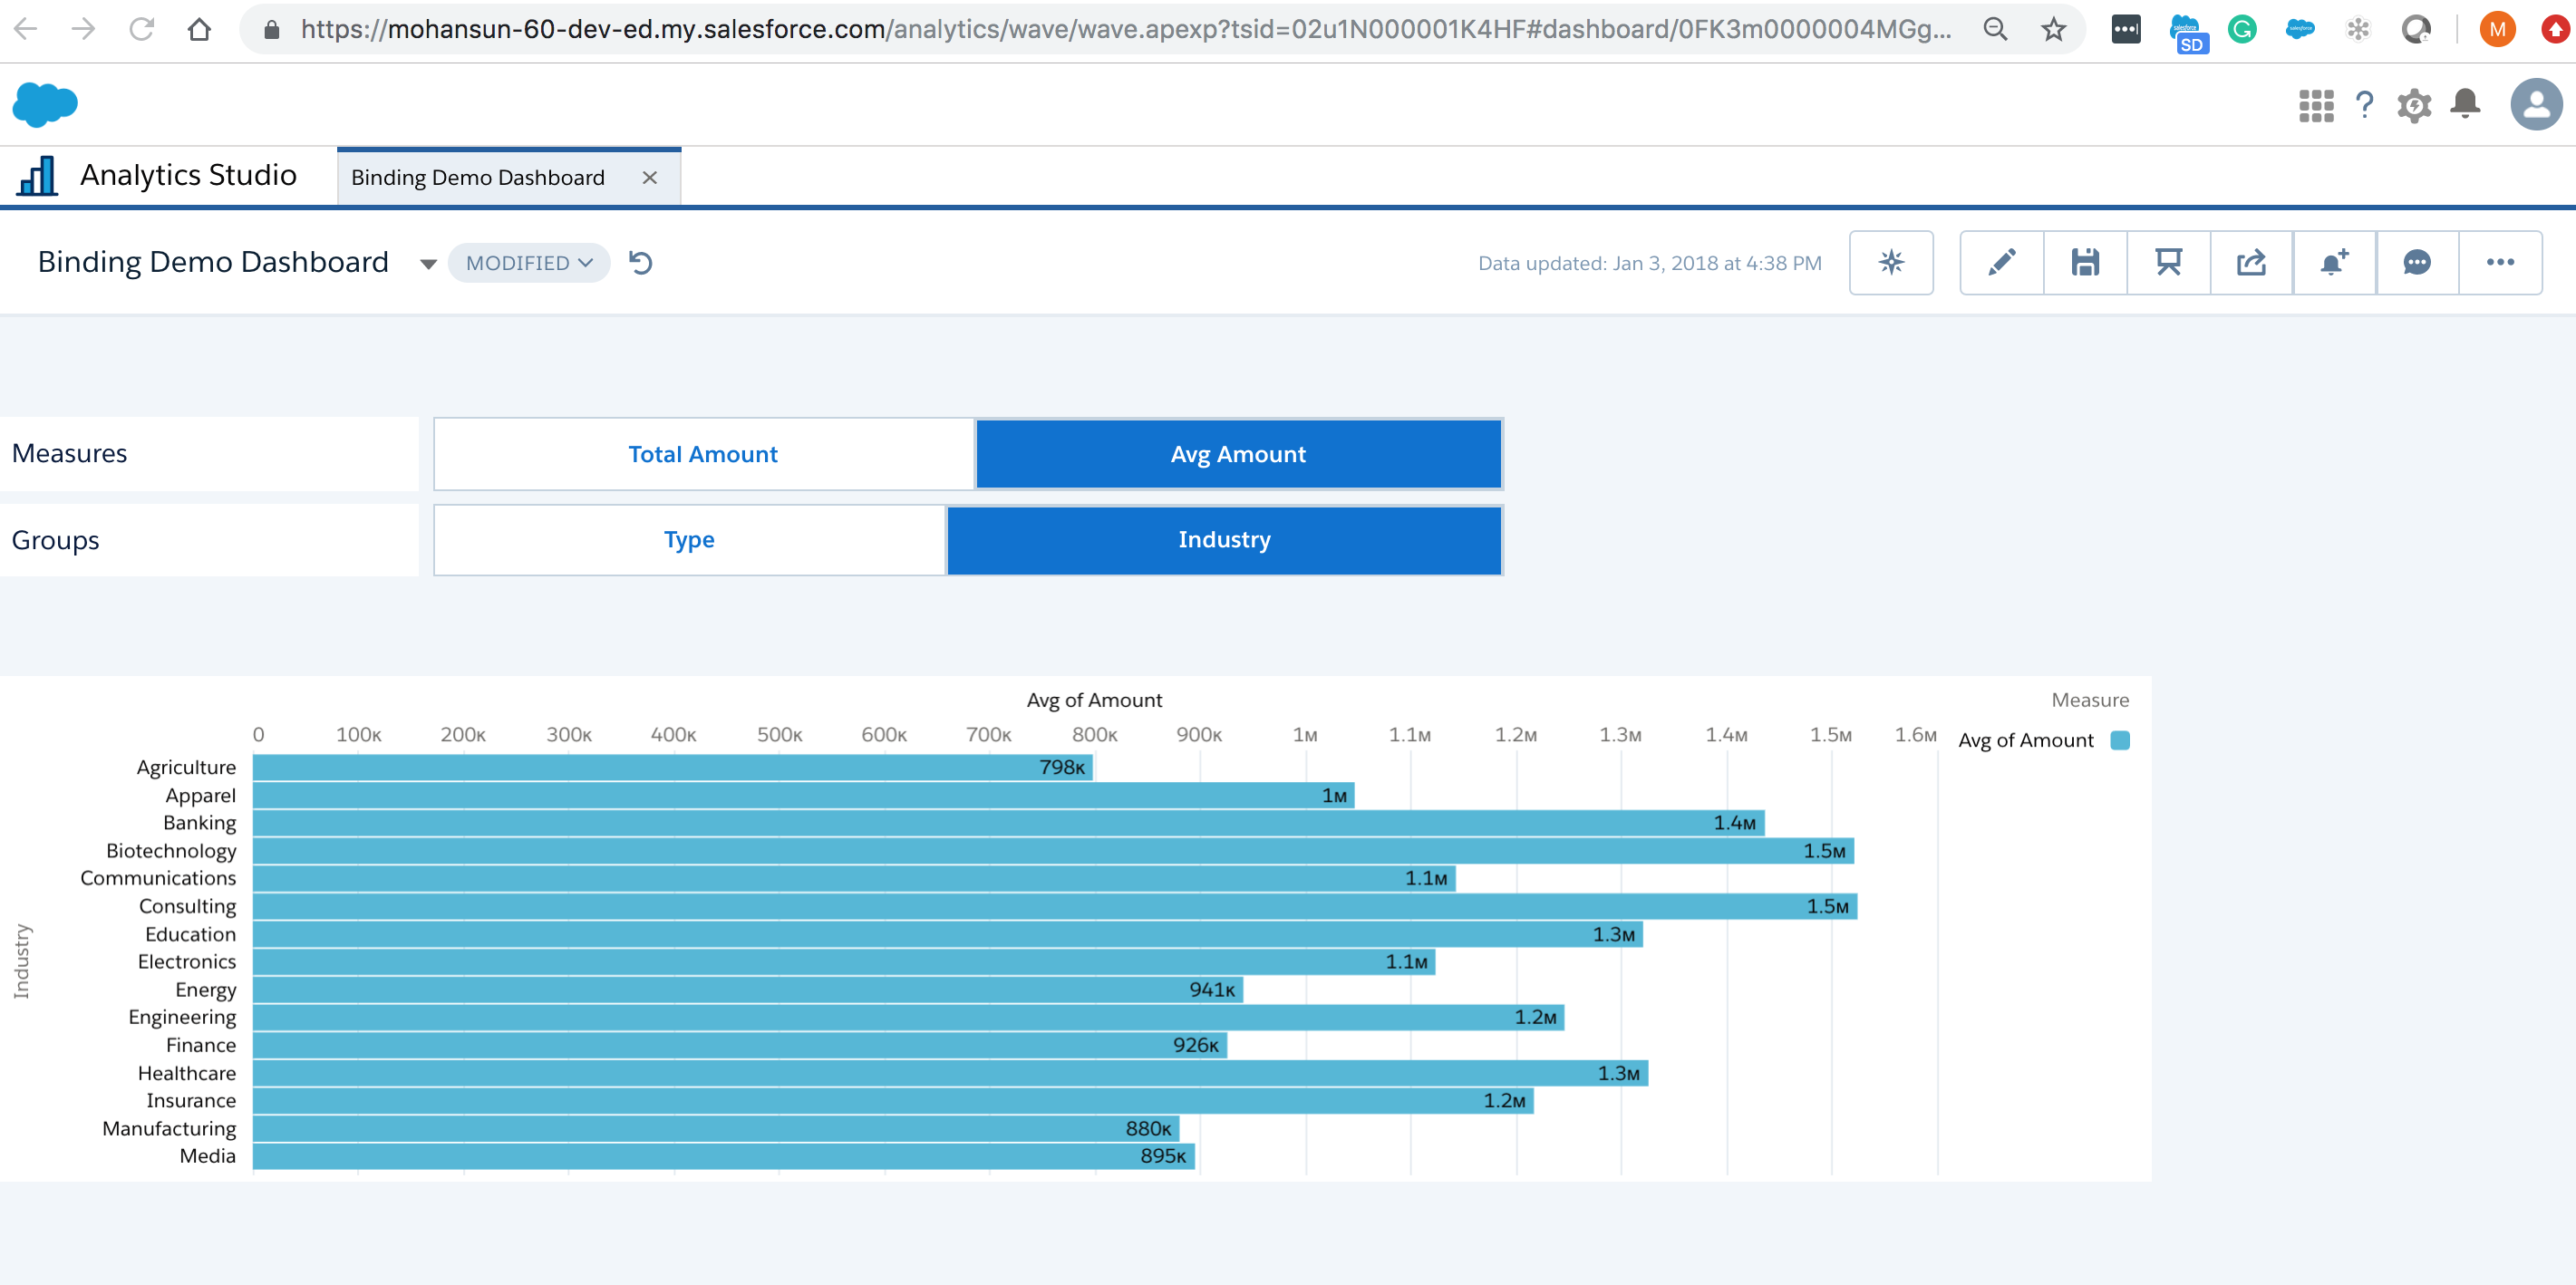Click the Data updated timestamp text
Image resolution: width=2576 pixels, height=1285 pixels.
click(1650, 263)
